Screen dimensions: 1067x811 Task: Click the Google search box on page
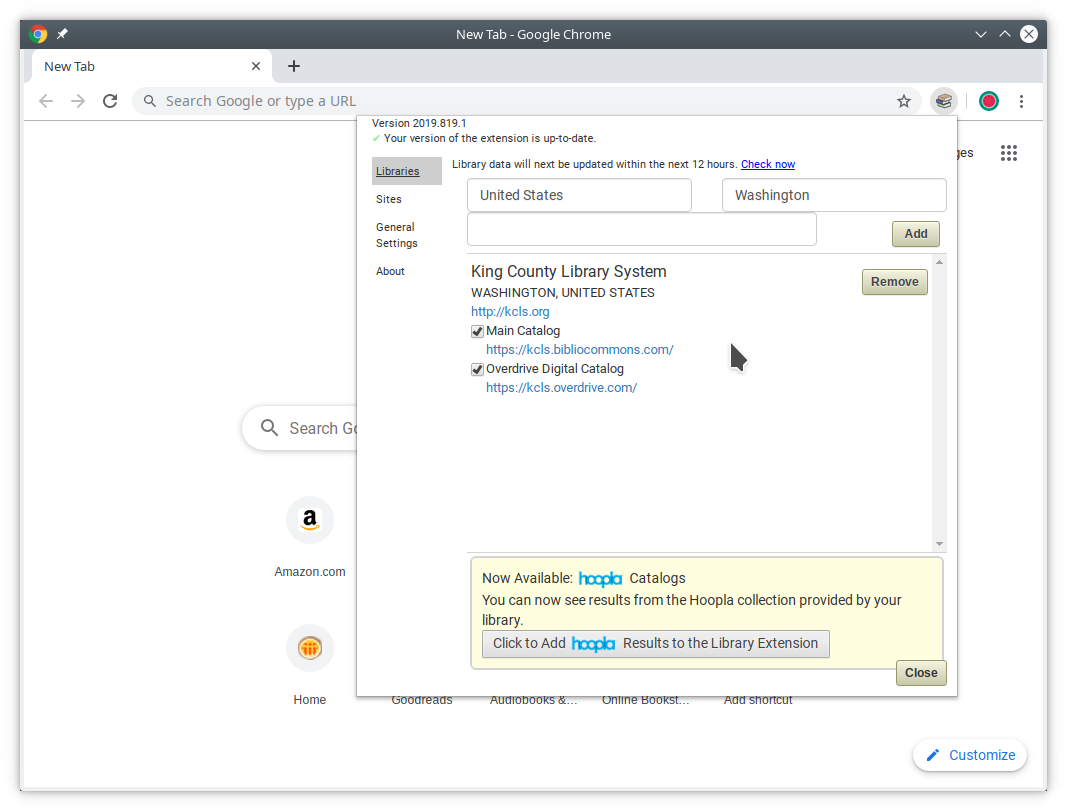tap(299, 428)
